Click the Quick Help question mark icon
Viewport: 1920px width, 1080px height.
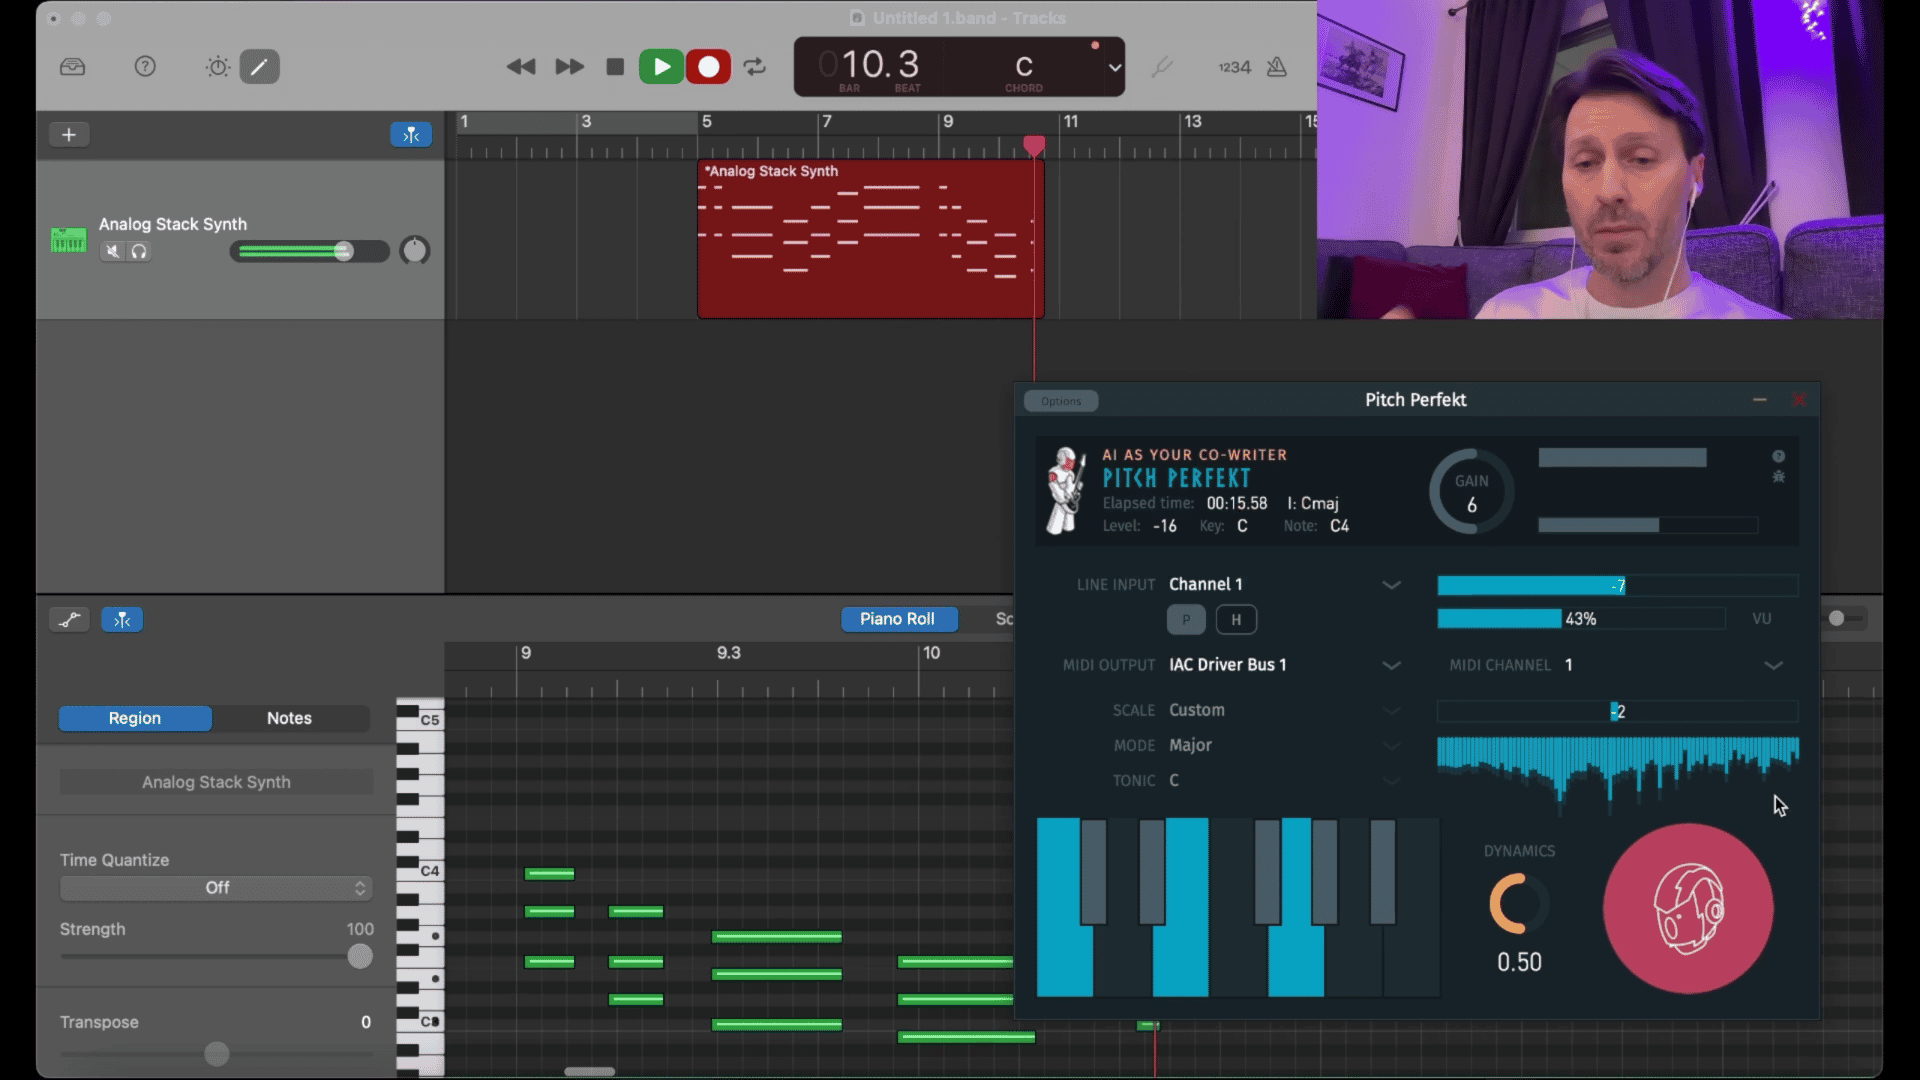(x=145, y=67)
